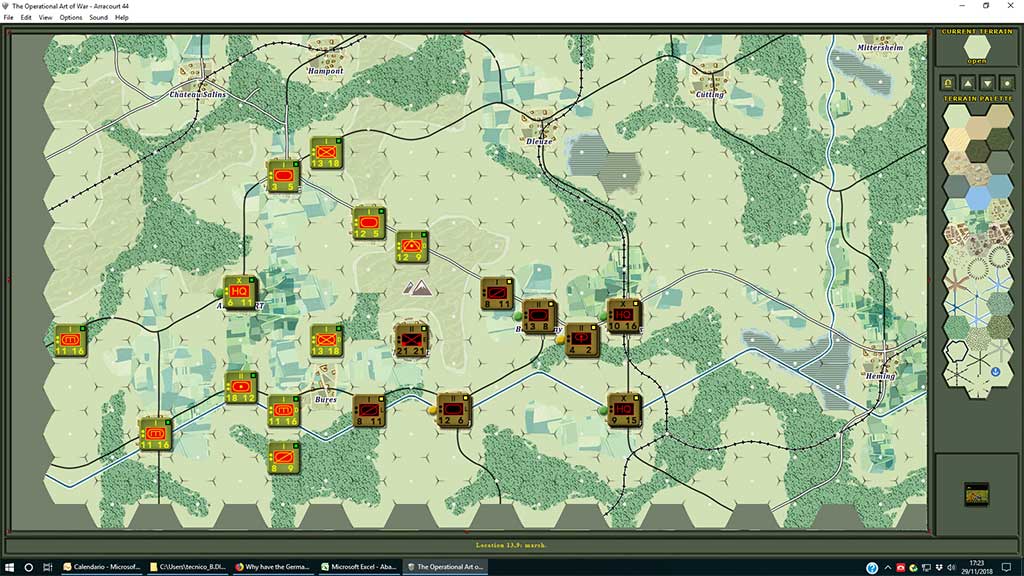Click the Location 13,9 marsh status text
The image size is (1024, 576).
[511, 545]
